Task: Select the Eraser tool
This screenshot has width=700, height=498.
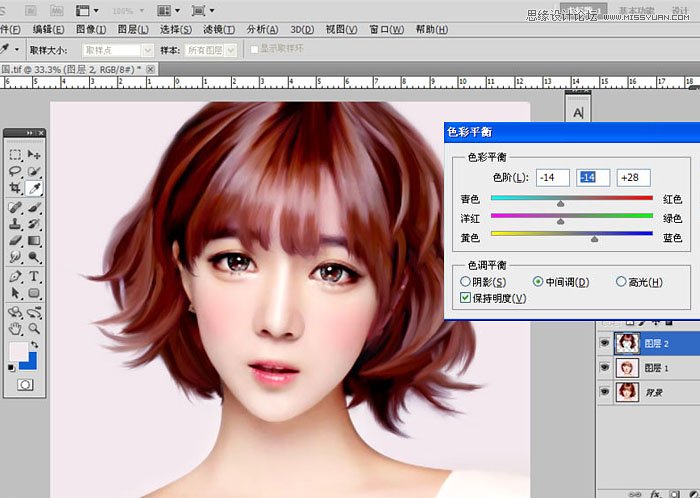Action: [x=15, y=240]
